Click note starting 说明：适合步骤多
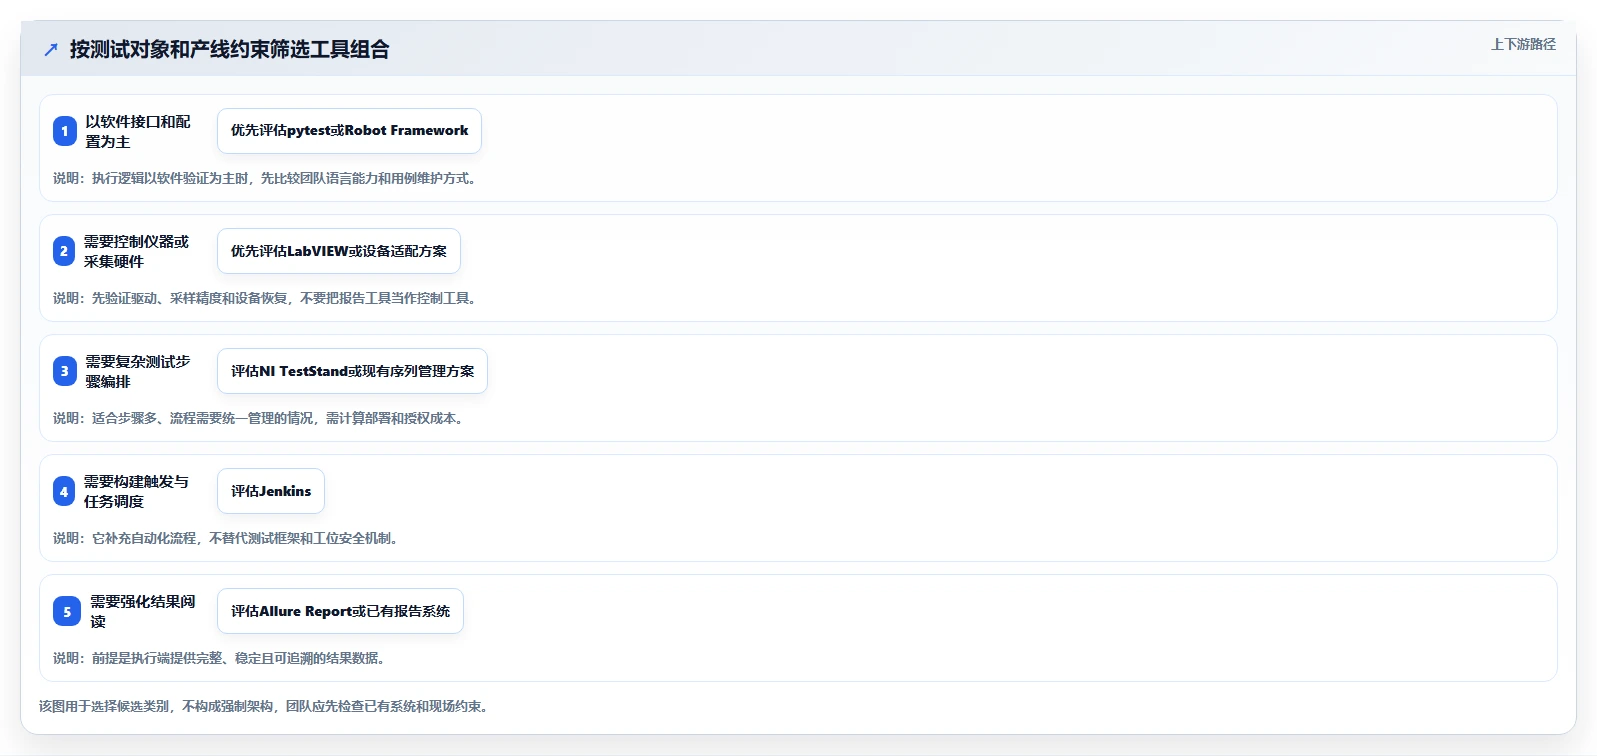 coord(260,418)
